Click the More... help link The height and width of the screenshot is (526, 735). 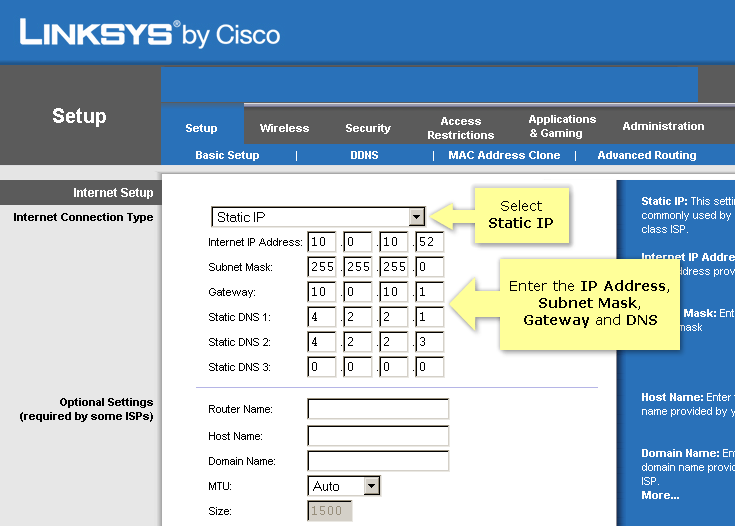pyautogui.click(x=660, y=495)
